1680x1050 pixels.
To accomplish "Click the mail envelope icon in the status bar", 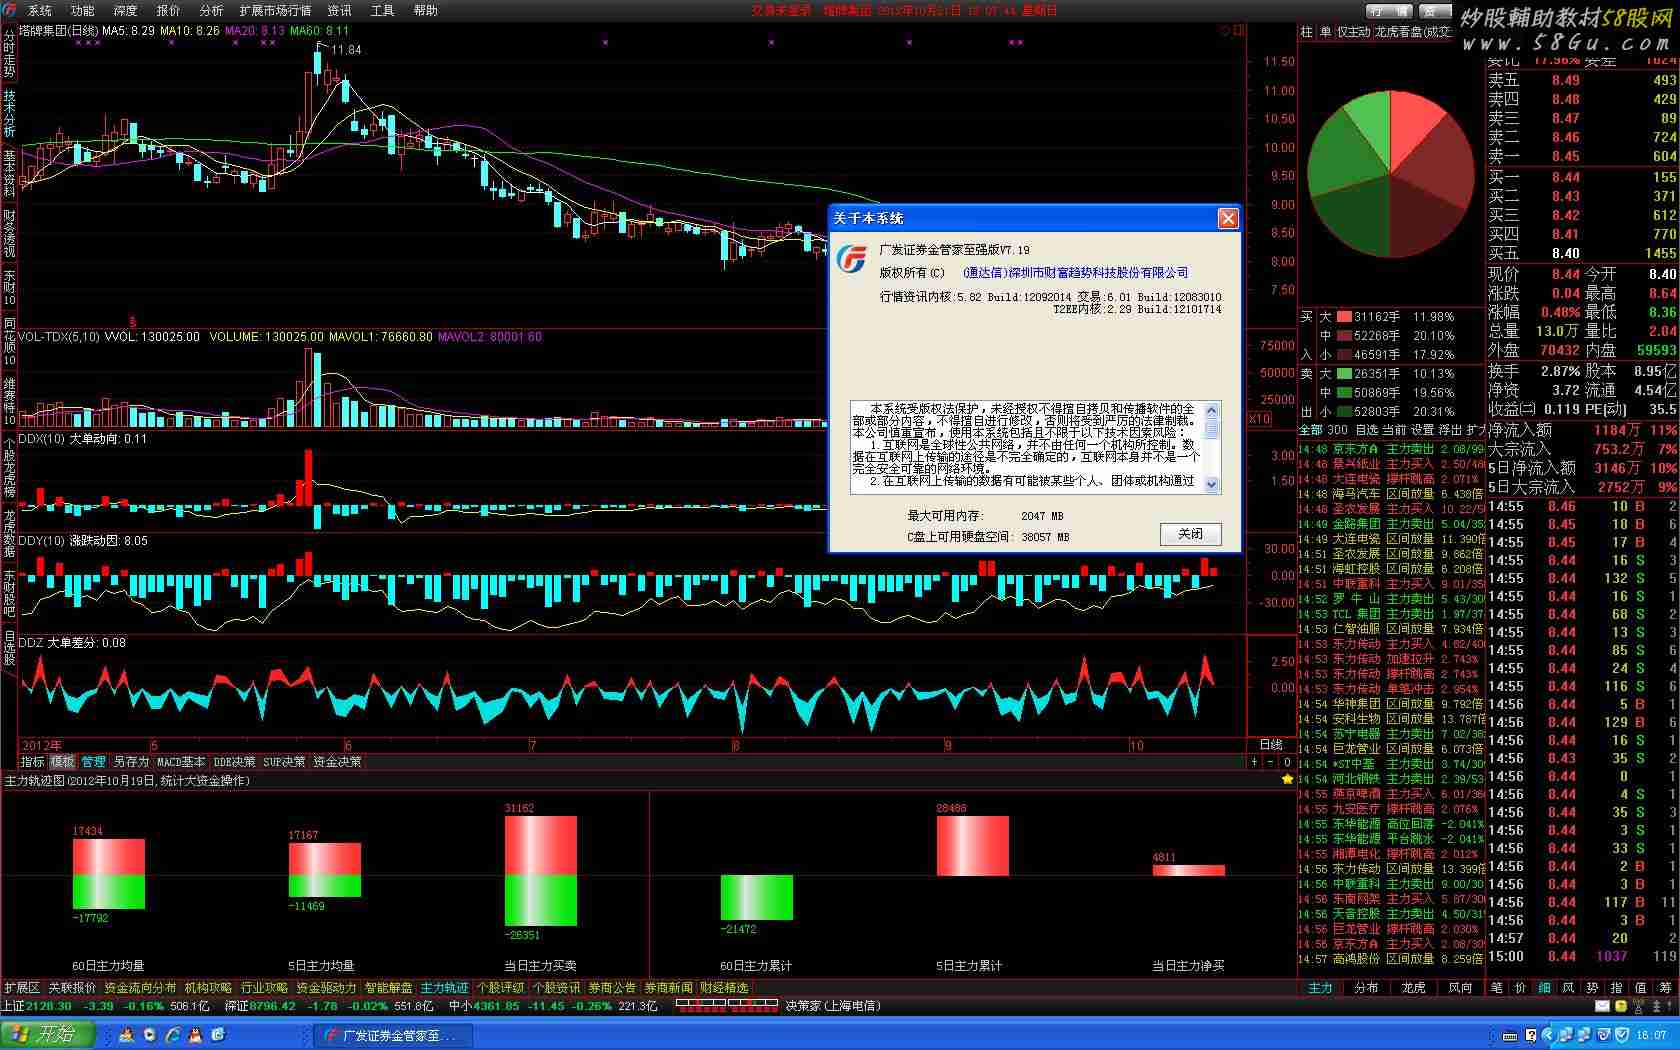I will pyautogui.click(x=1602, y=1006).
